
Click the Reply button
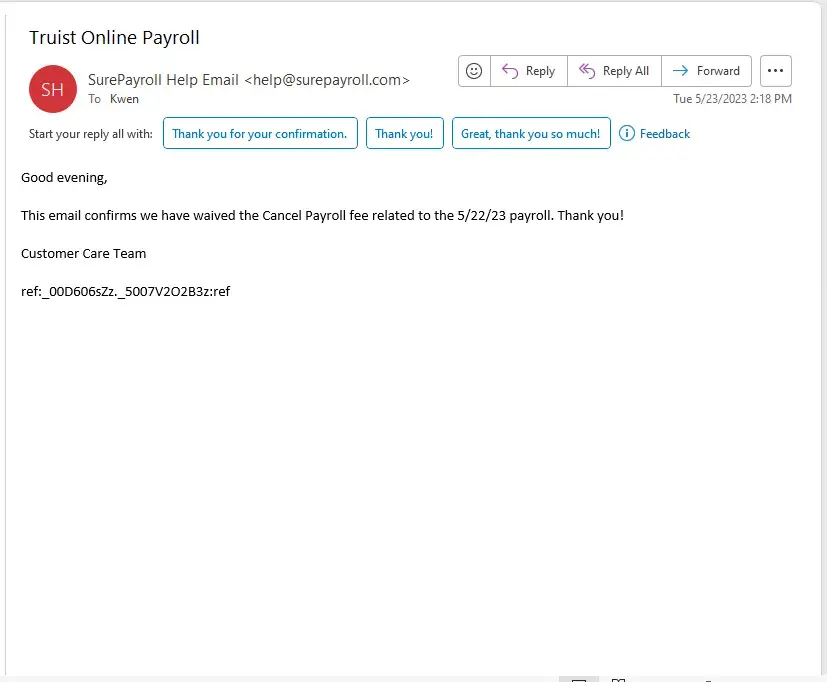[x=528, y=71]
